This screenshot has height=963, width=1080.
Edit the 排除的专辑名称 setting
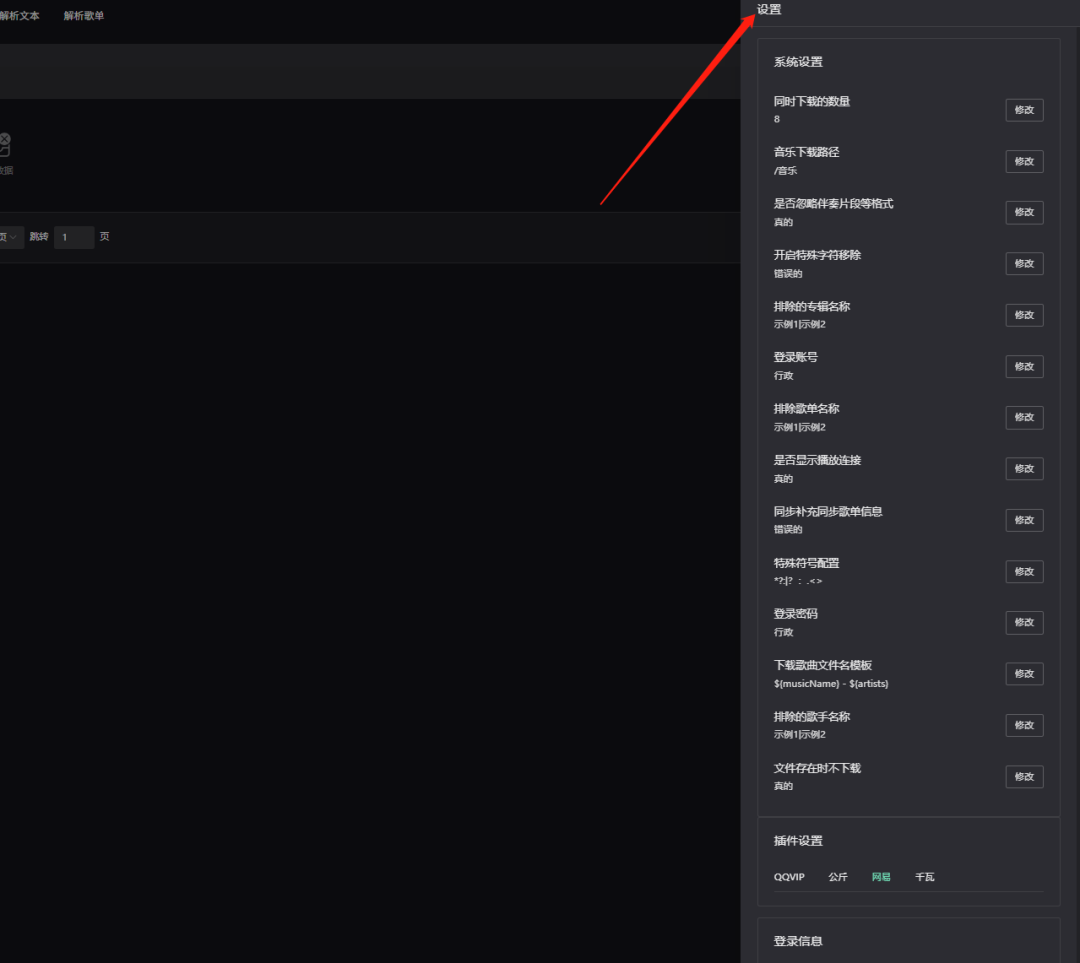pyautogui.click(x=1024, y=315)
